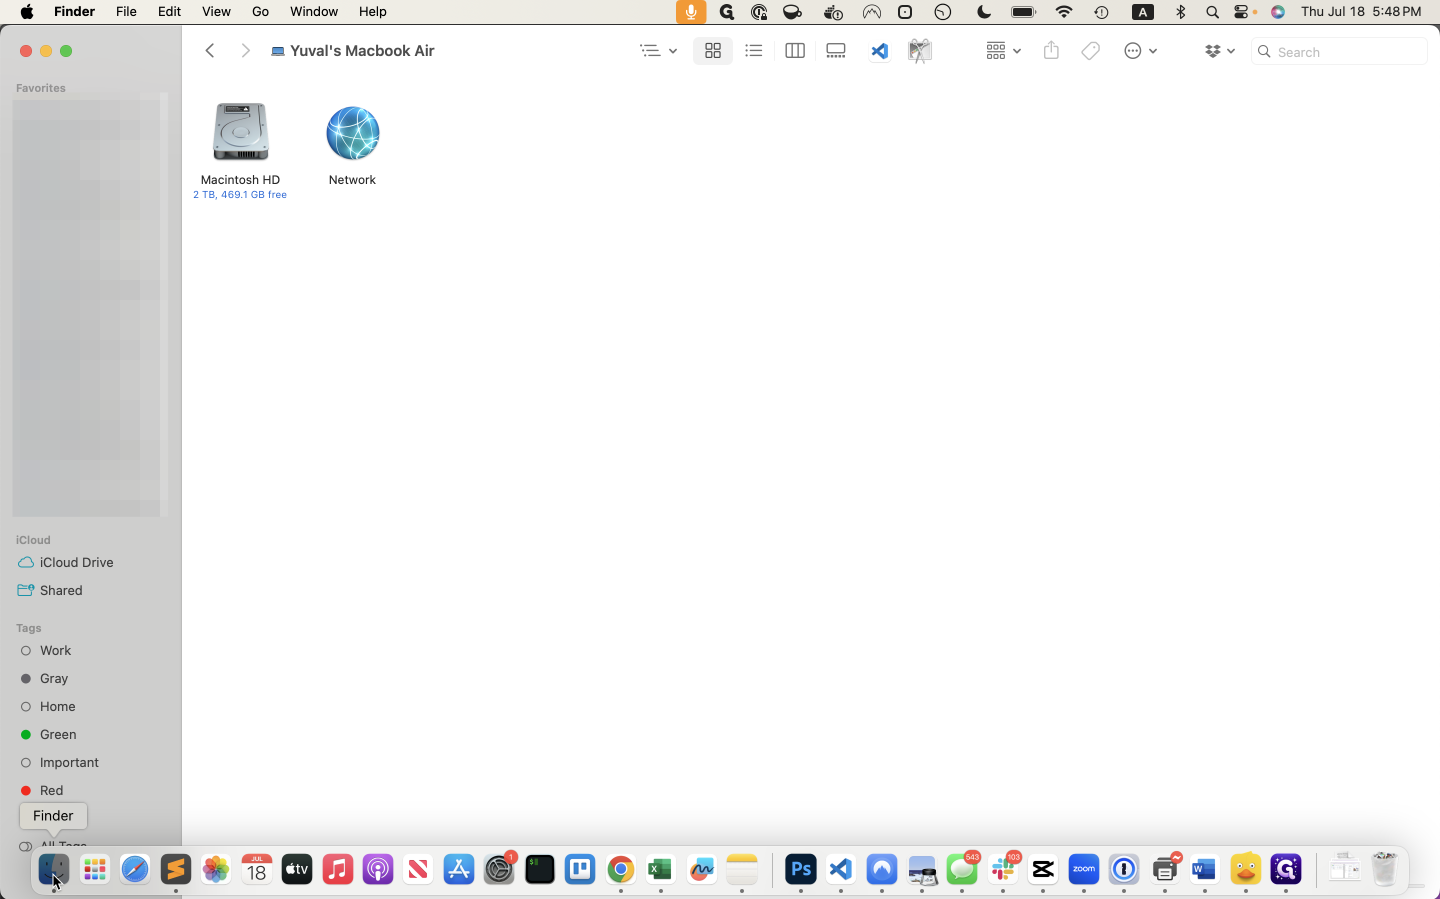Open Photoshop from the Dock
The width and height of the screenshot is (1440, 899).
(801, 870)
